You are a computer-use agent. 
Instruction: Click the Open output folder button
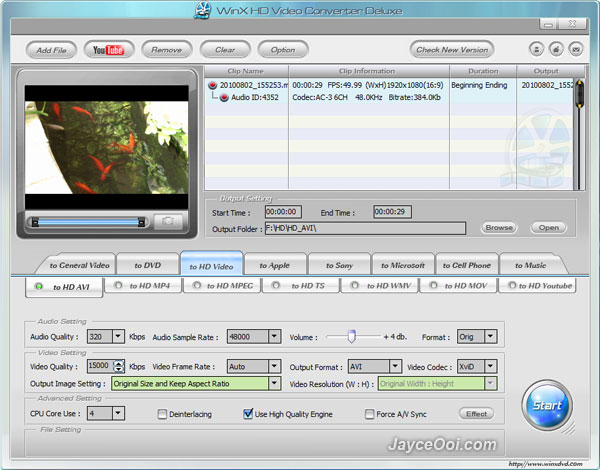[x=549, y=228]
